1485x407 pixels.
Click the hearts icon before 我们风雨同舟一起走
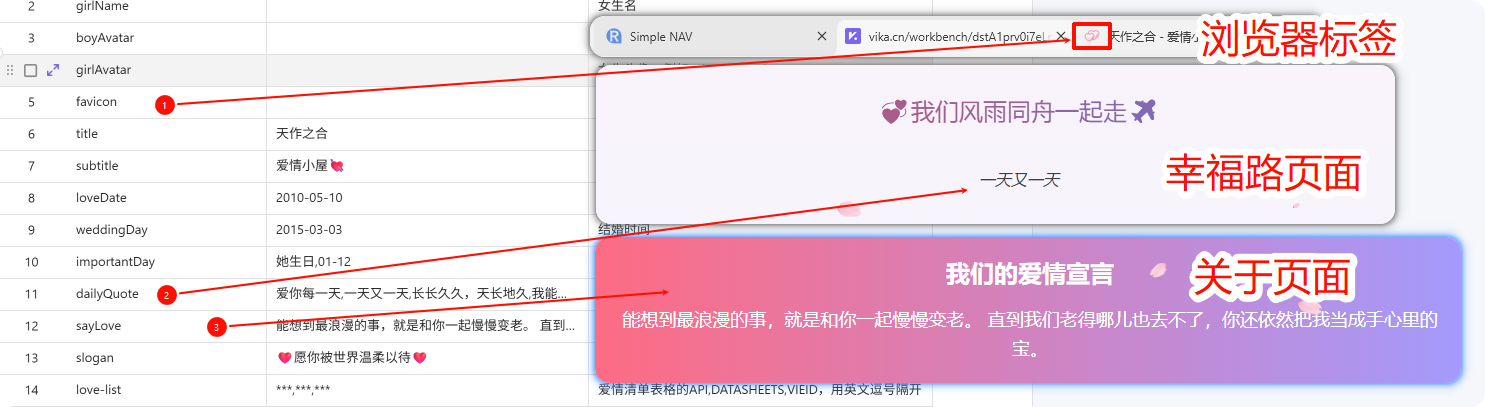[x=893, y=112]
